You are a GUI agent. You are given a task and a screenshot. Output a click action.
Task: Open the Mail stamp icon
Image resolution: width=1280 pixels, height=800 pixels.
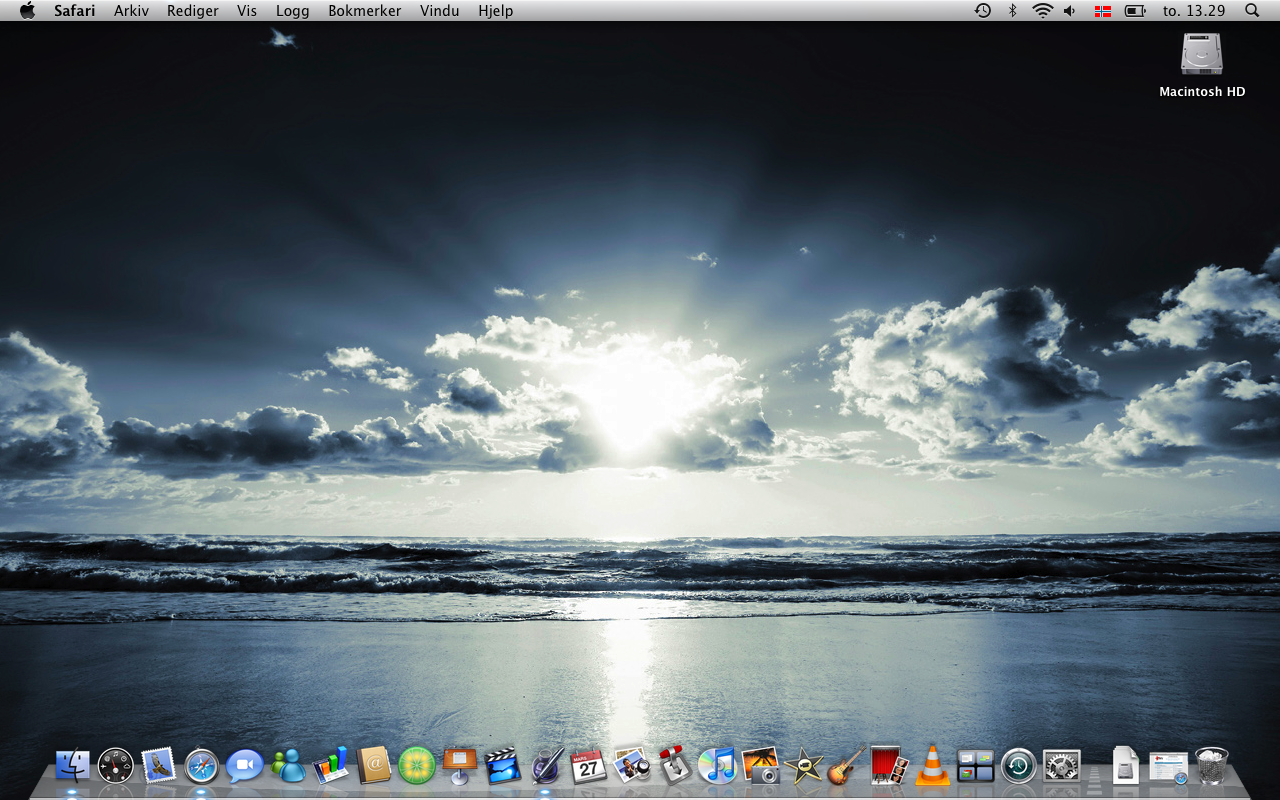pos(158,766)
